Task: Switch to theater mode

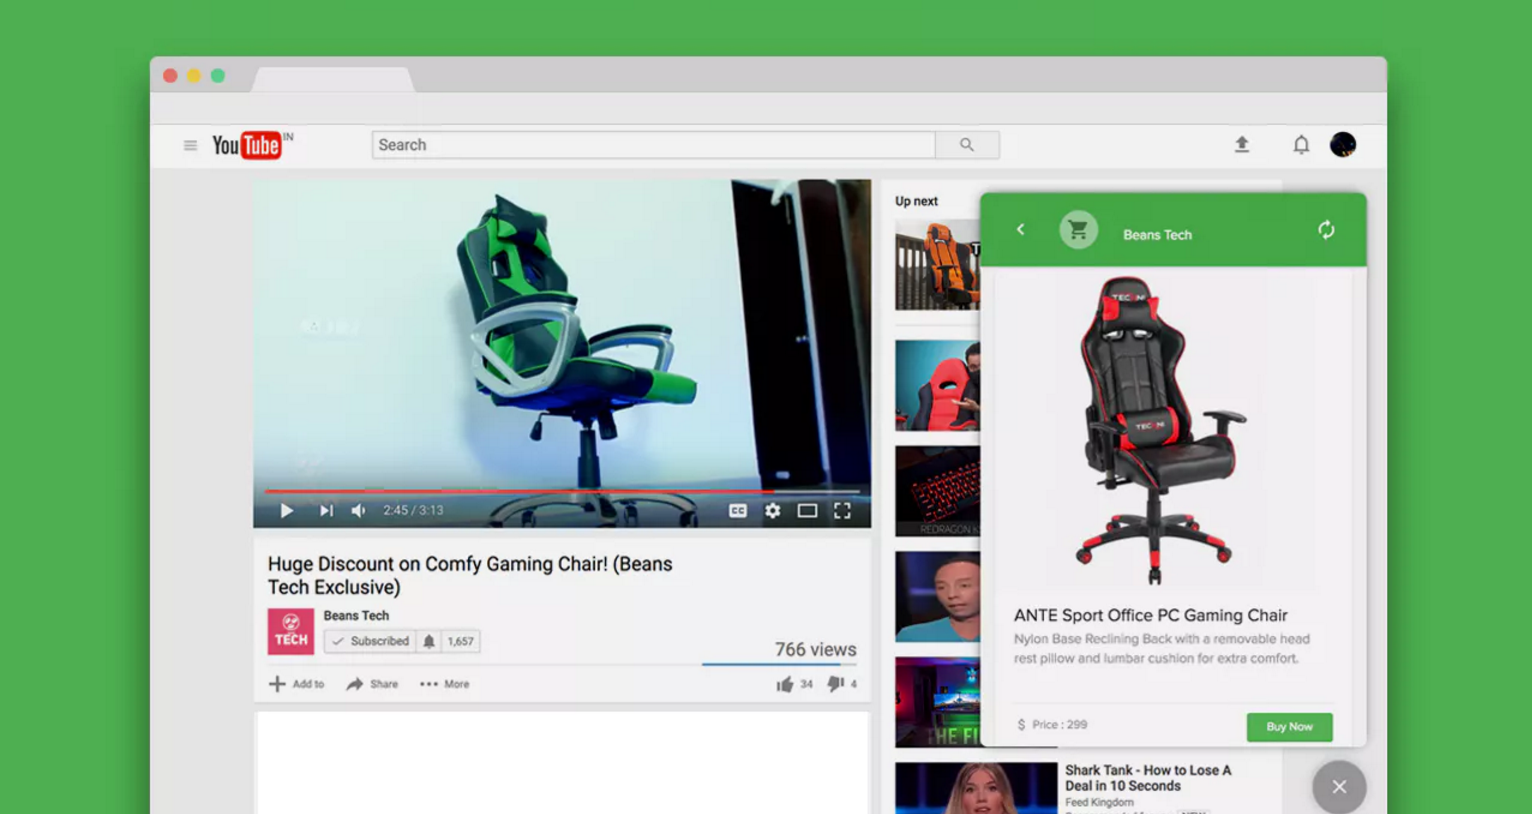Action: click(807, 510)
